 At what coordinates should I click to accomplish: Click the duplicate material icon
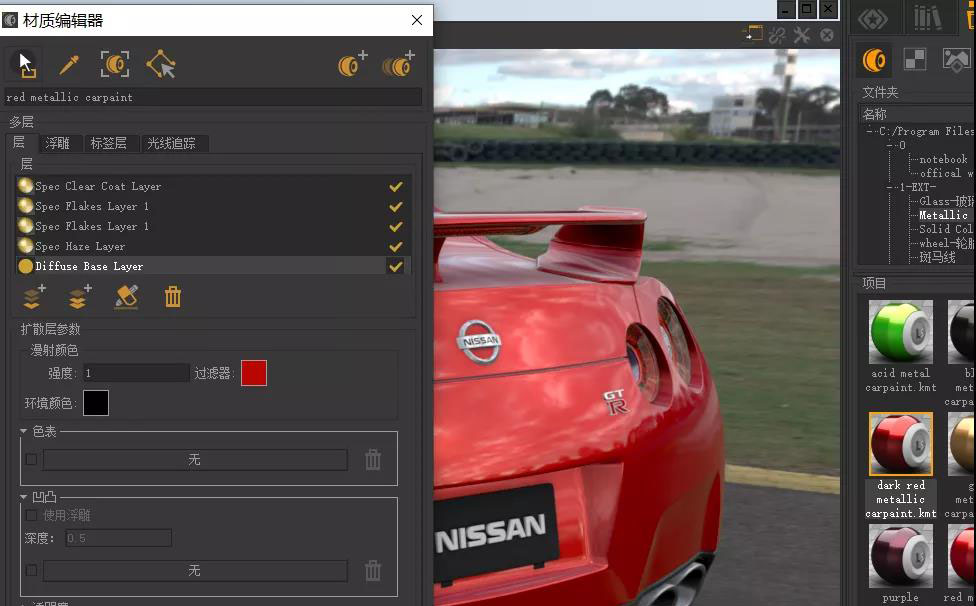coord(397,66)
